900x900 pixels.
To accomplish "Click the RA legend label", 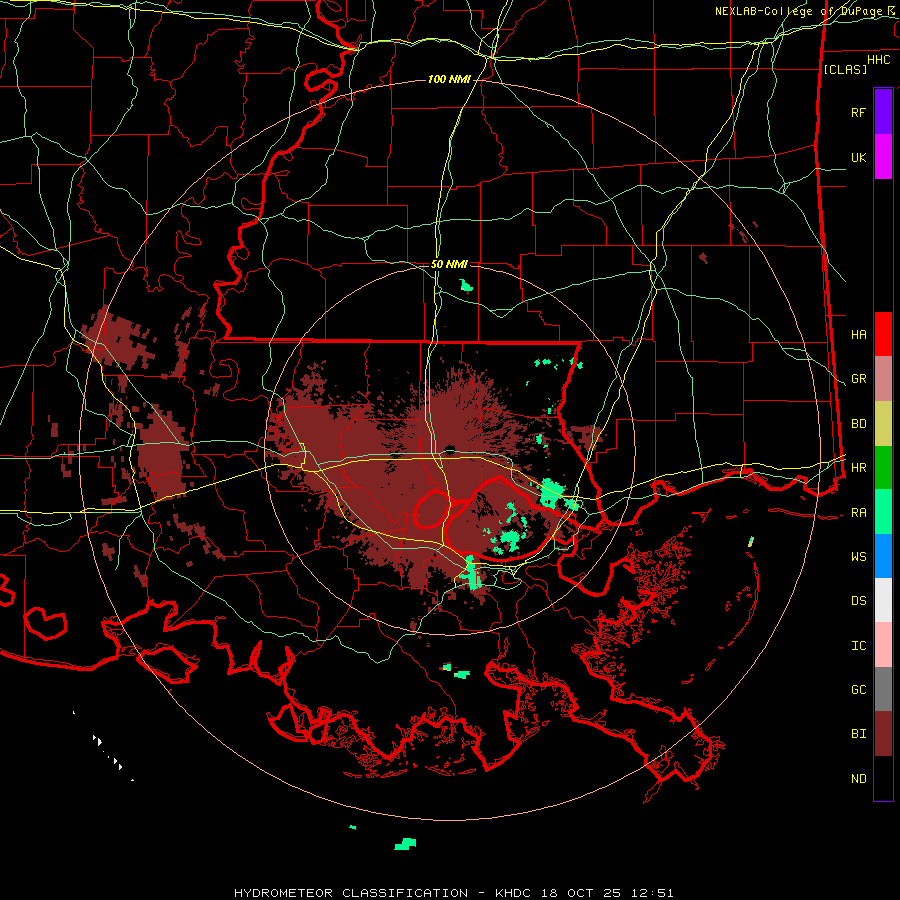I will [x=858, y=513].
